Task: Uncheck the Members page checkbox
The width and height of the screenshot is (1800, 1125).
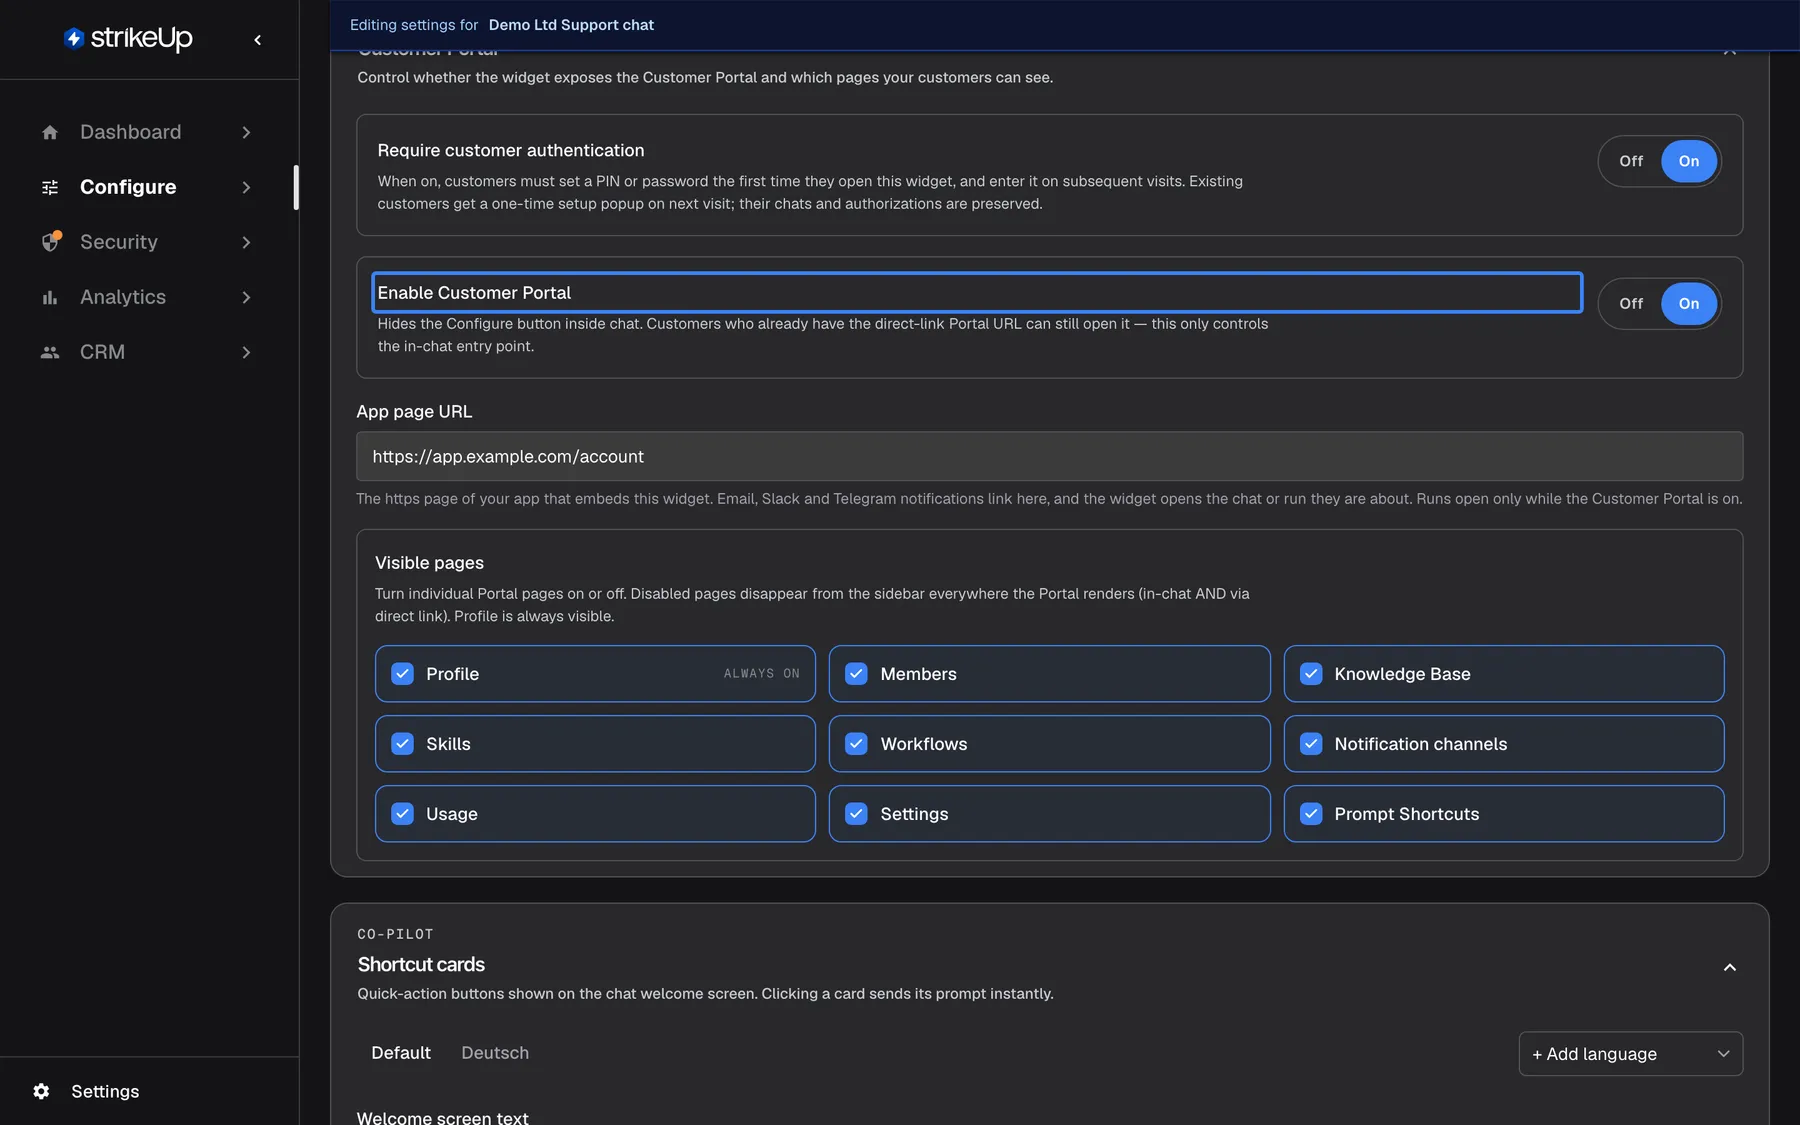Action: [x=856, y=674]
